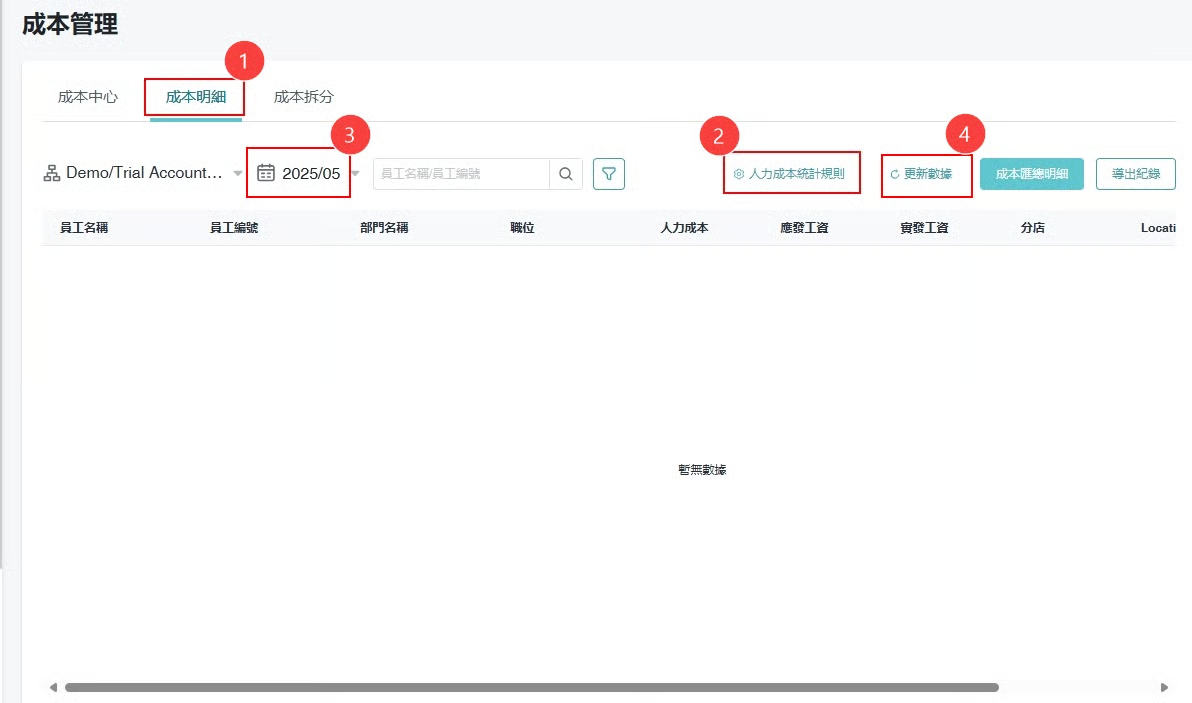
Task: Click the gear icon for 人力成本統計規則
Action: (x=739, y=174)
